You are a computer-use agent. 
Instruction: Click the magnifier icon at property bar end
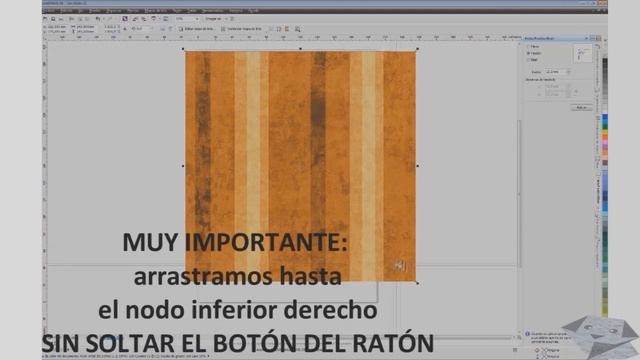point(298,29)
